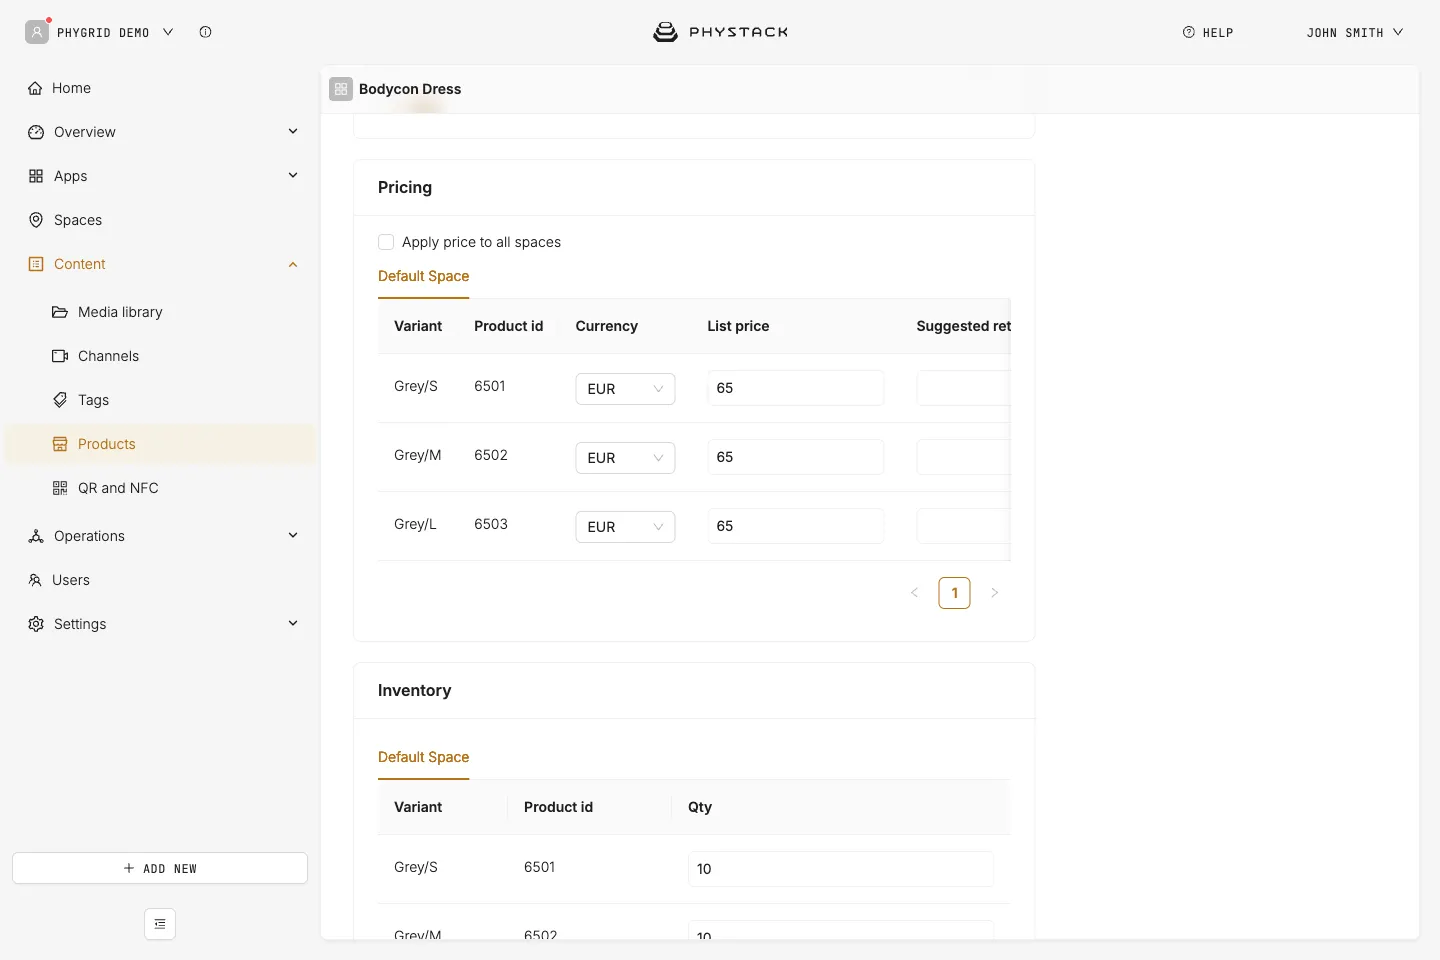Click the Add New button

(160, 868)
